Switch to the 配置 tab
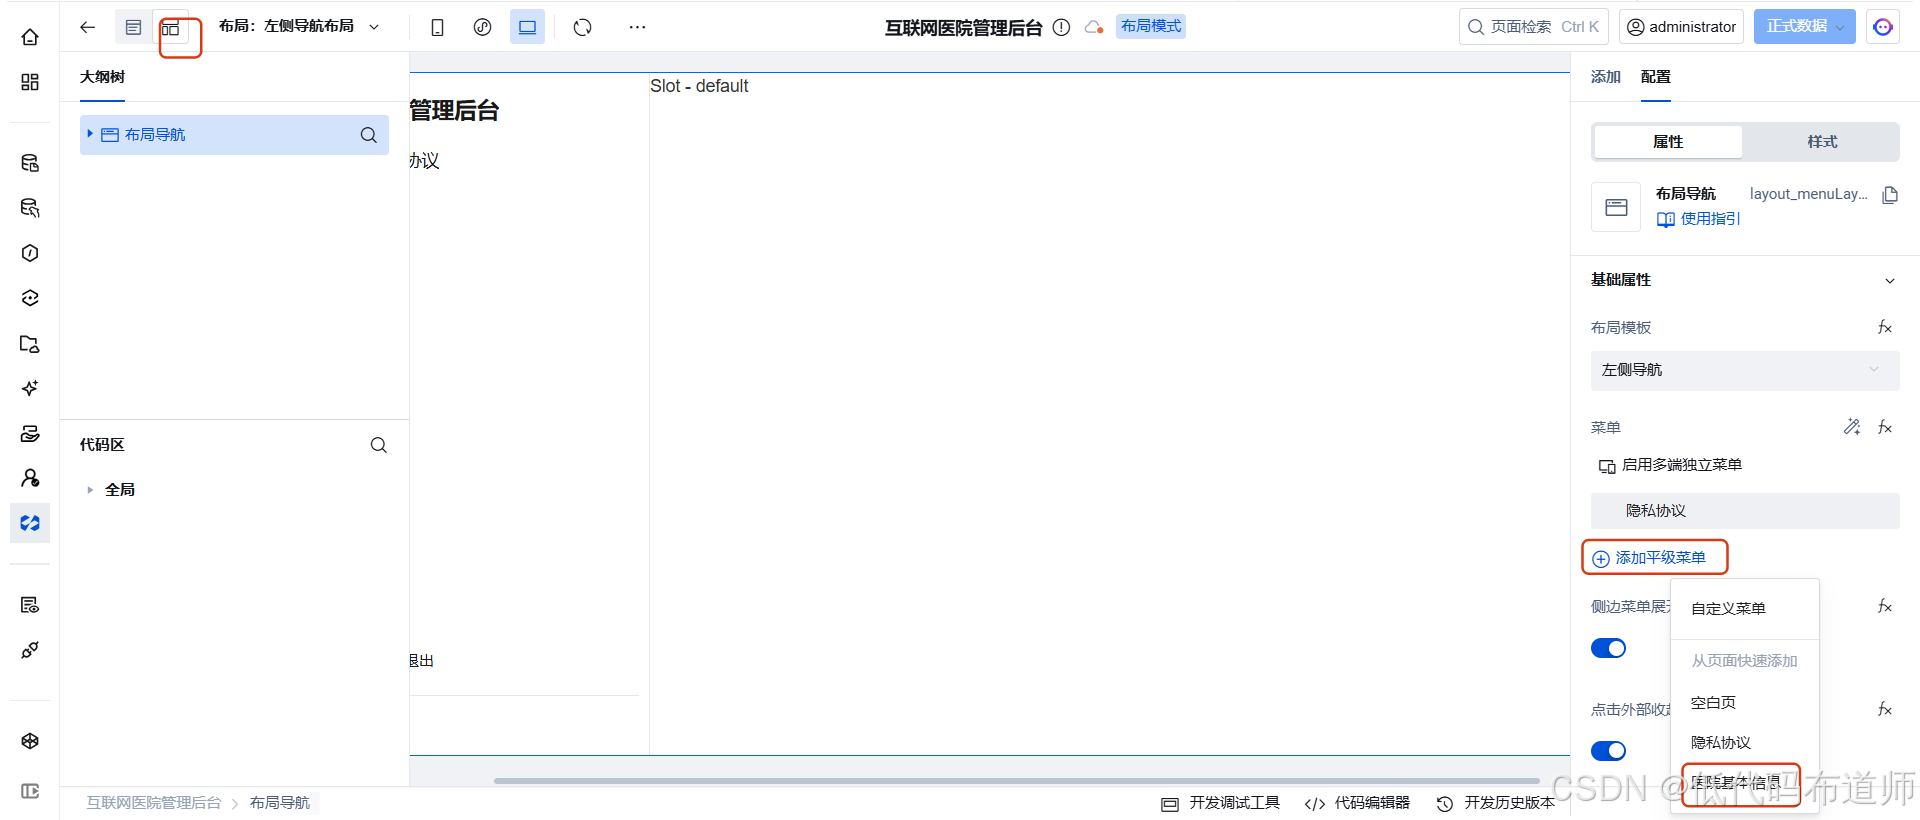The width and height of the screenshot is (1920, 820). coord(1655,77)
